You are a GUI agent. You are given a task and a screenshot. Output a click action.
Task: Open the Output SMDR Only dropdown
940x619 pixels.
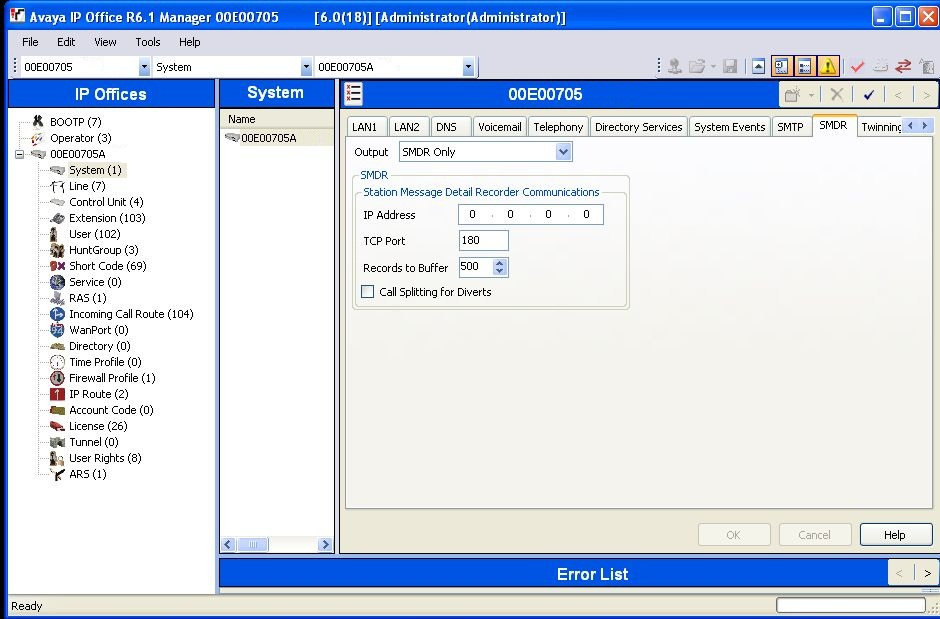tap(563, 152)
